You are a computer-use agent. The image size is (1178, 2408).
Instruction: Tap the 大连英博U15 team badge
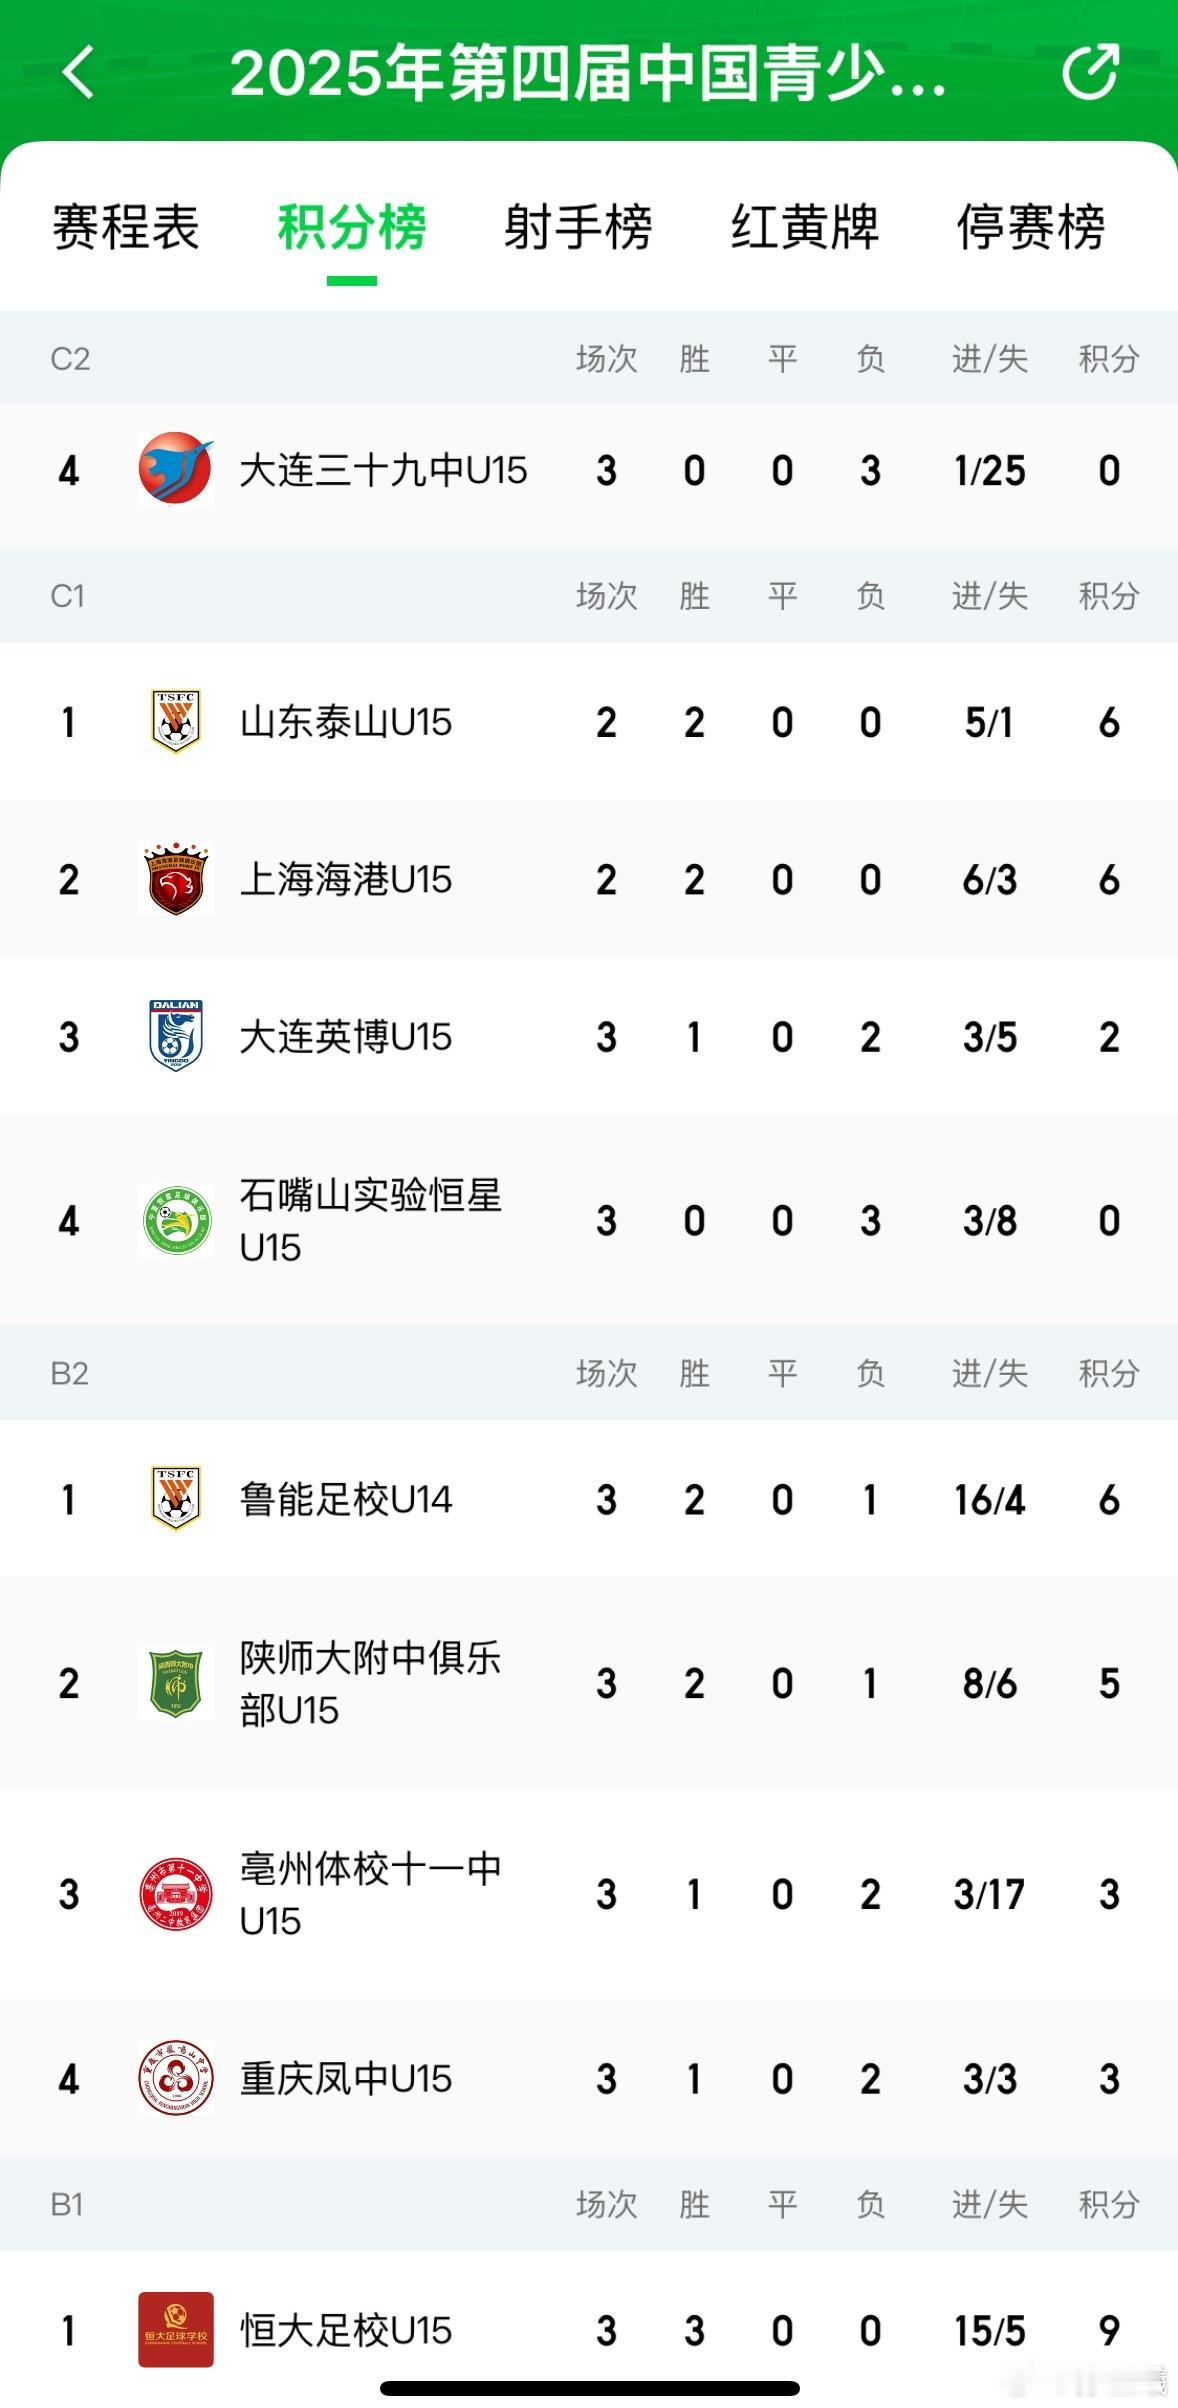point(176,1036)
